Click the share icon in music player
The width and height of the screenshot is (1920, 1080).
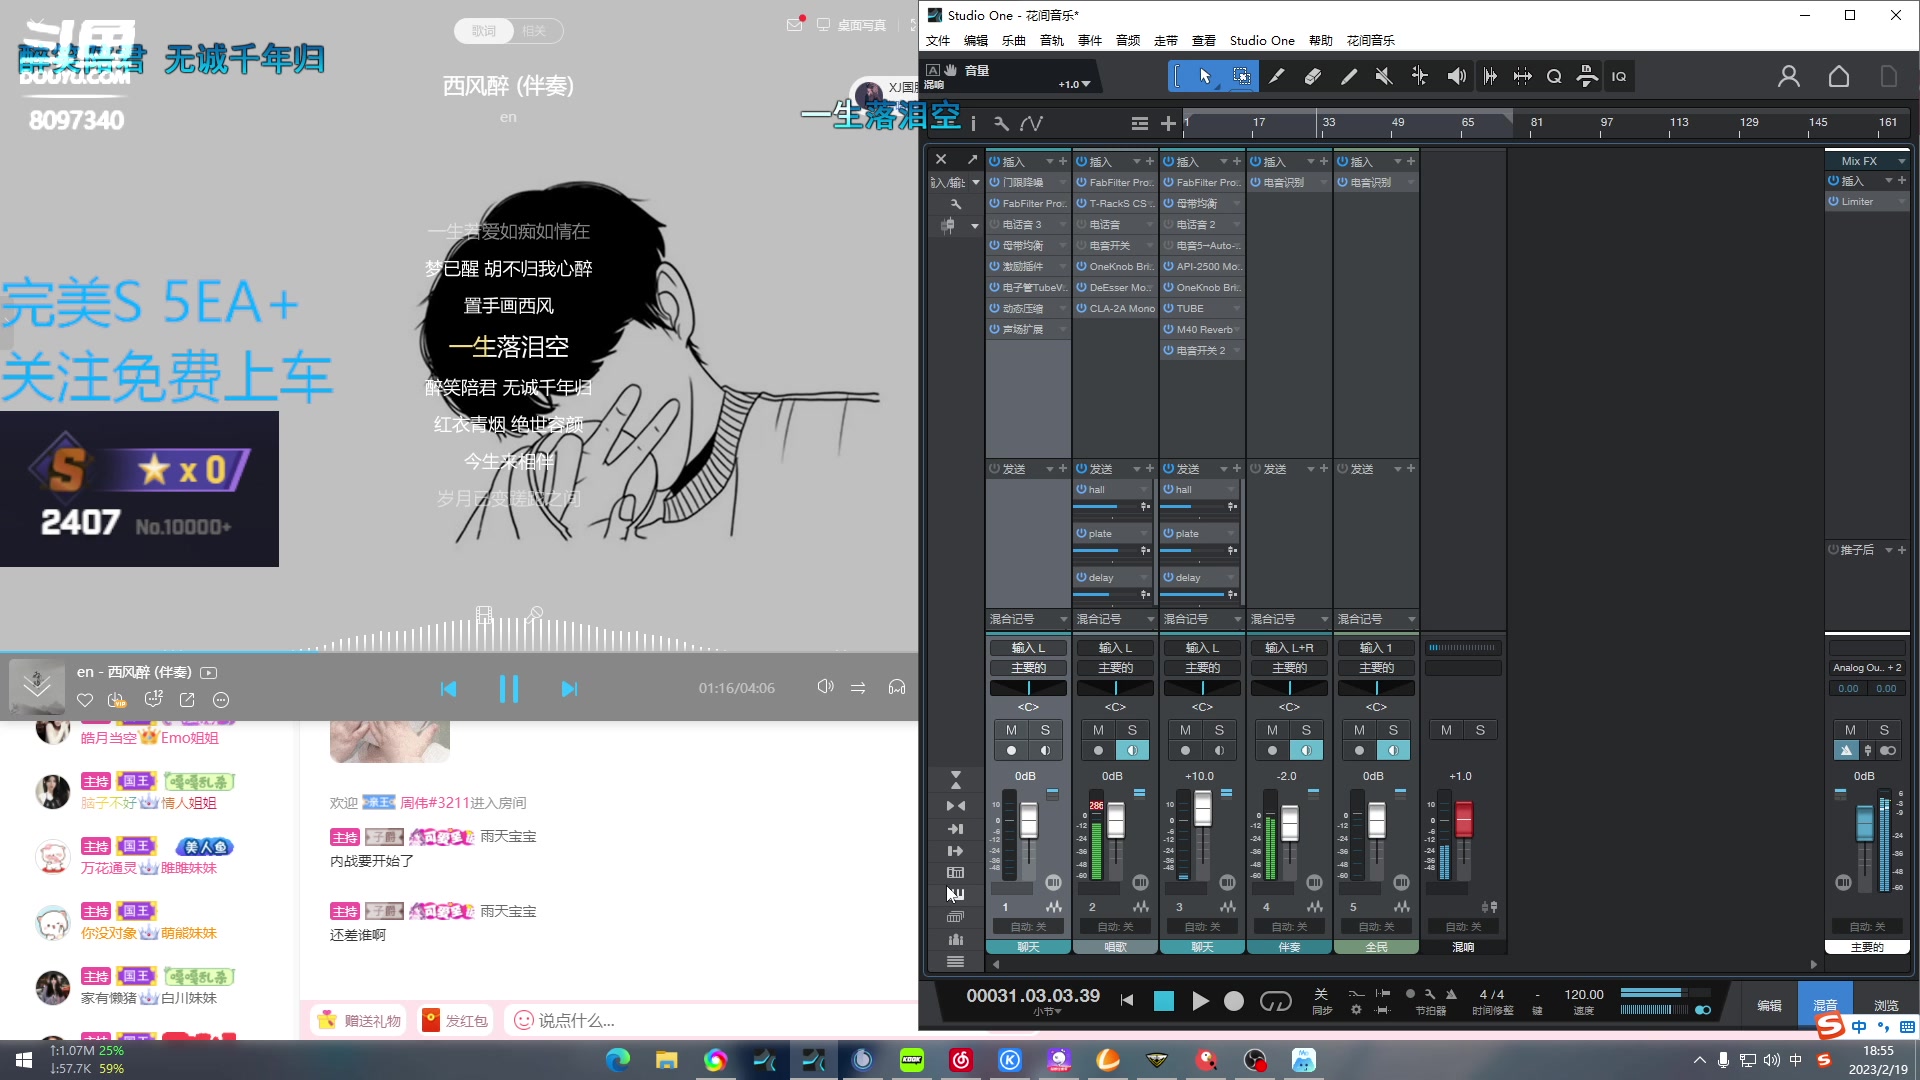[187, 700]
